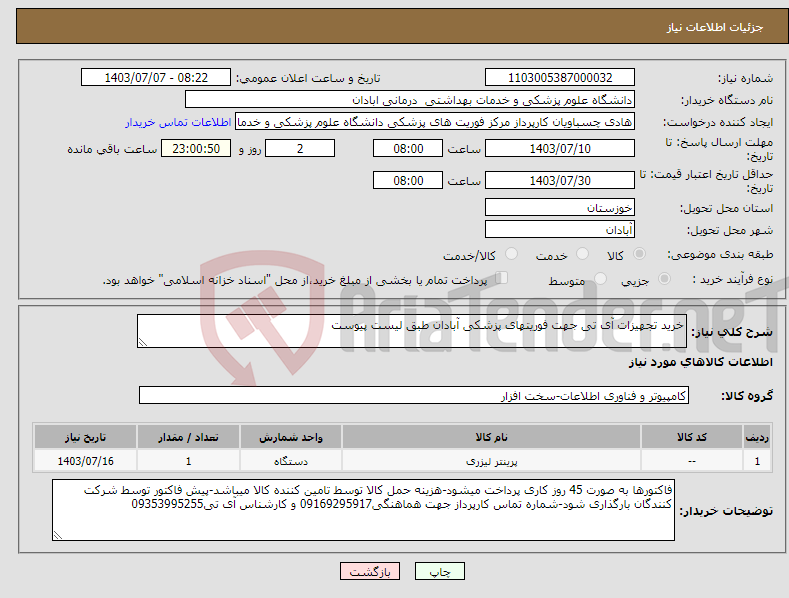Click the شماره نیاز field 1103005387000032
The image size is (789, 598).
coord(560,78)
